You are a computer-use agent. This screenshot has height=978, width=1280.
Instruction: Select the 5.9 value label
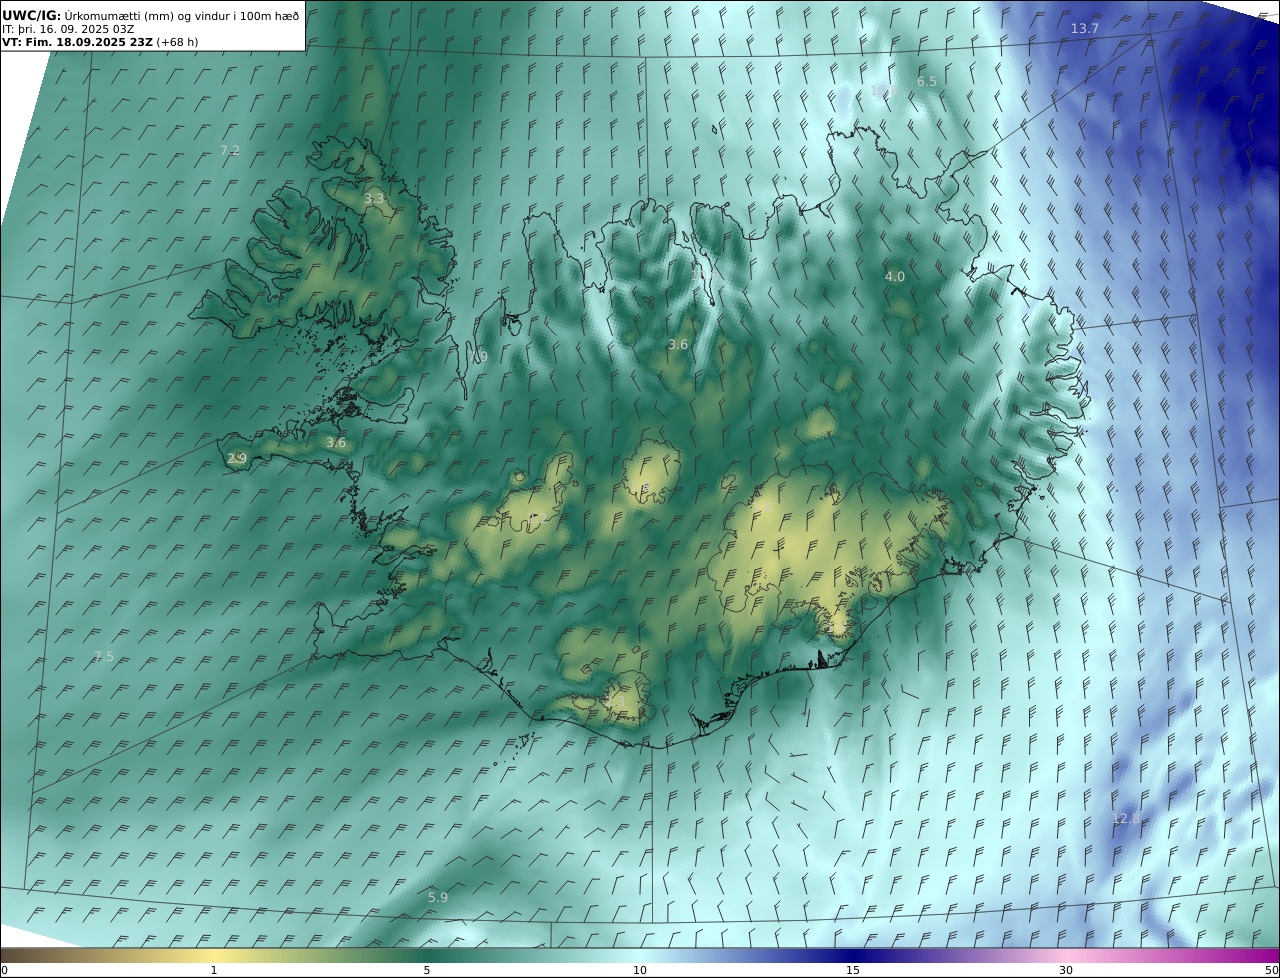[x=438, y=897]
